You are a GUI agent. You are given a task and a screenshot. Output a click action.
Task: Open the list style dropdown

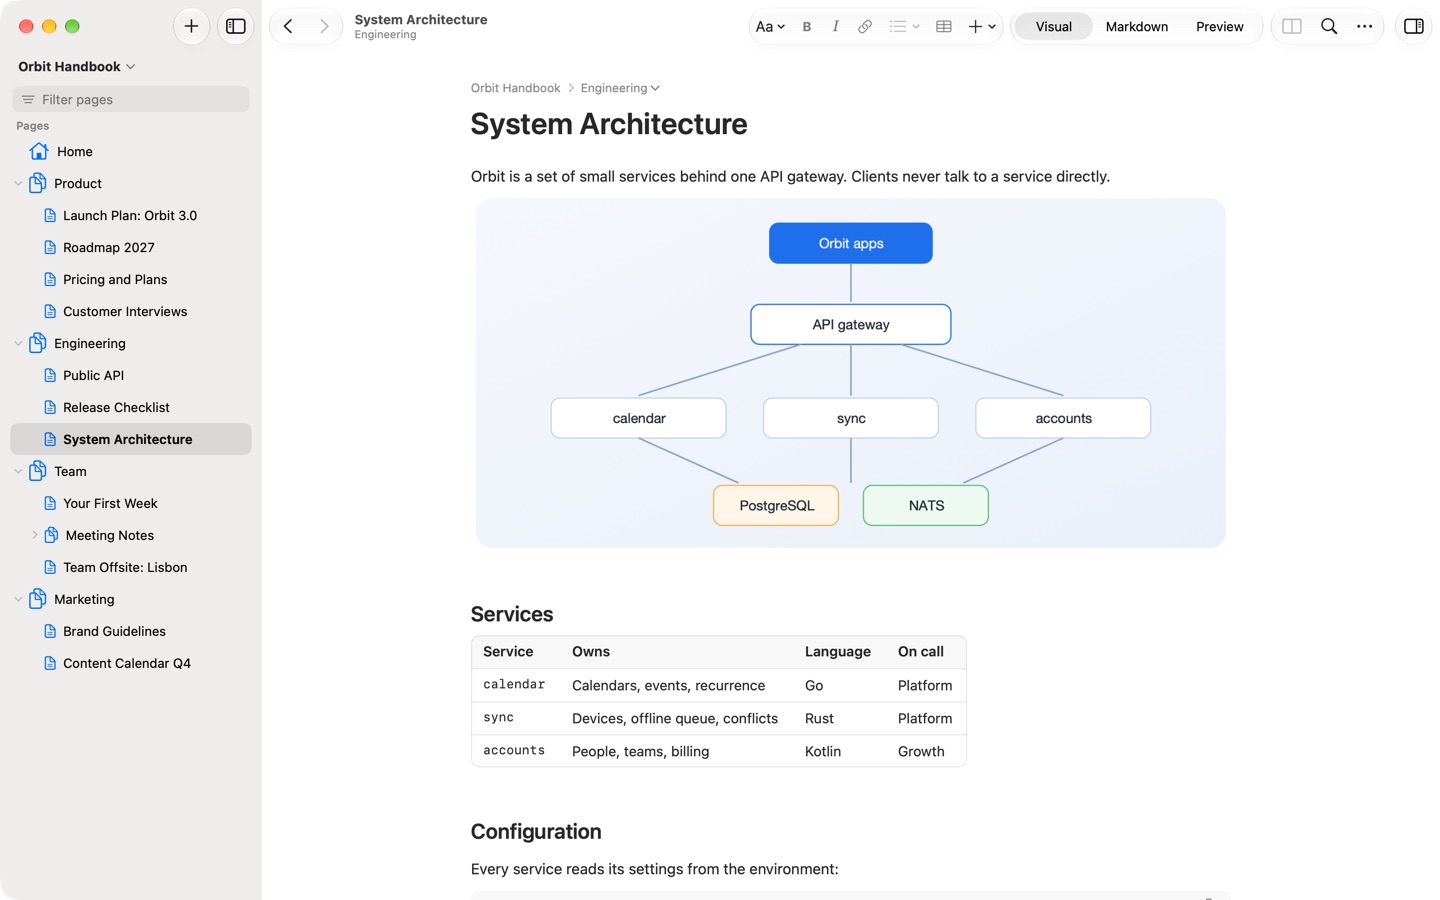point(904,27)
